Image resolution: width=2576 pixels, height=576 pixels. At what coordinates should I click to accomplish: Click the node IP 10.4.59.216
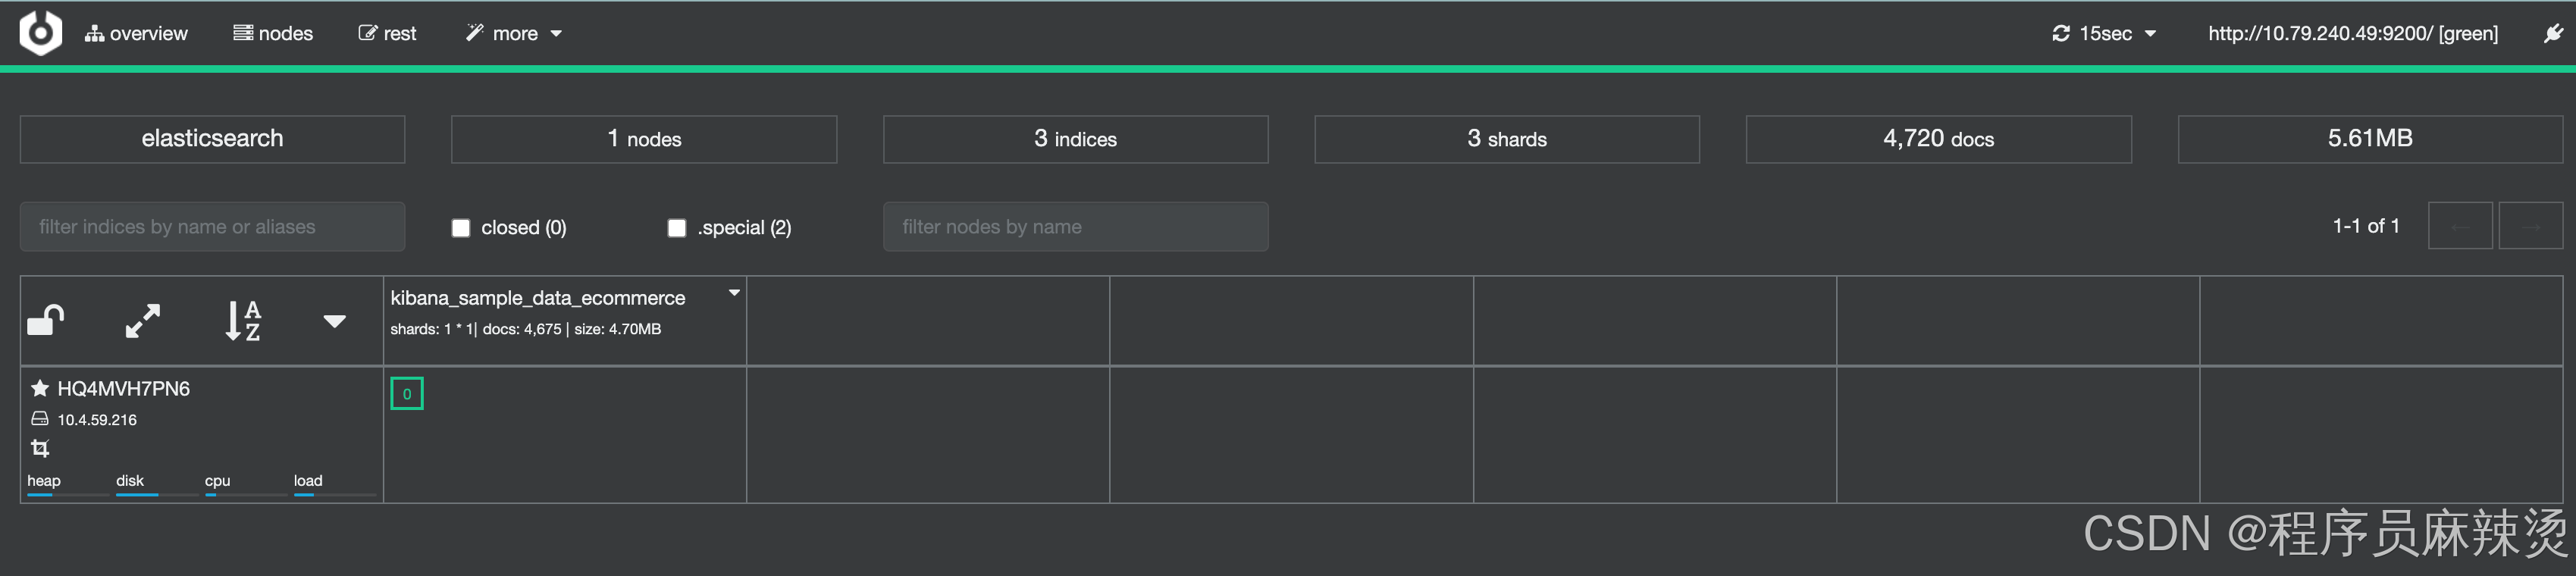pyautogui.click(x=97, y=420)
